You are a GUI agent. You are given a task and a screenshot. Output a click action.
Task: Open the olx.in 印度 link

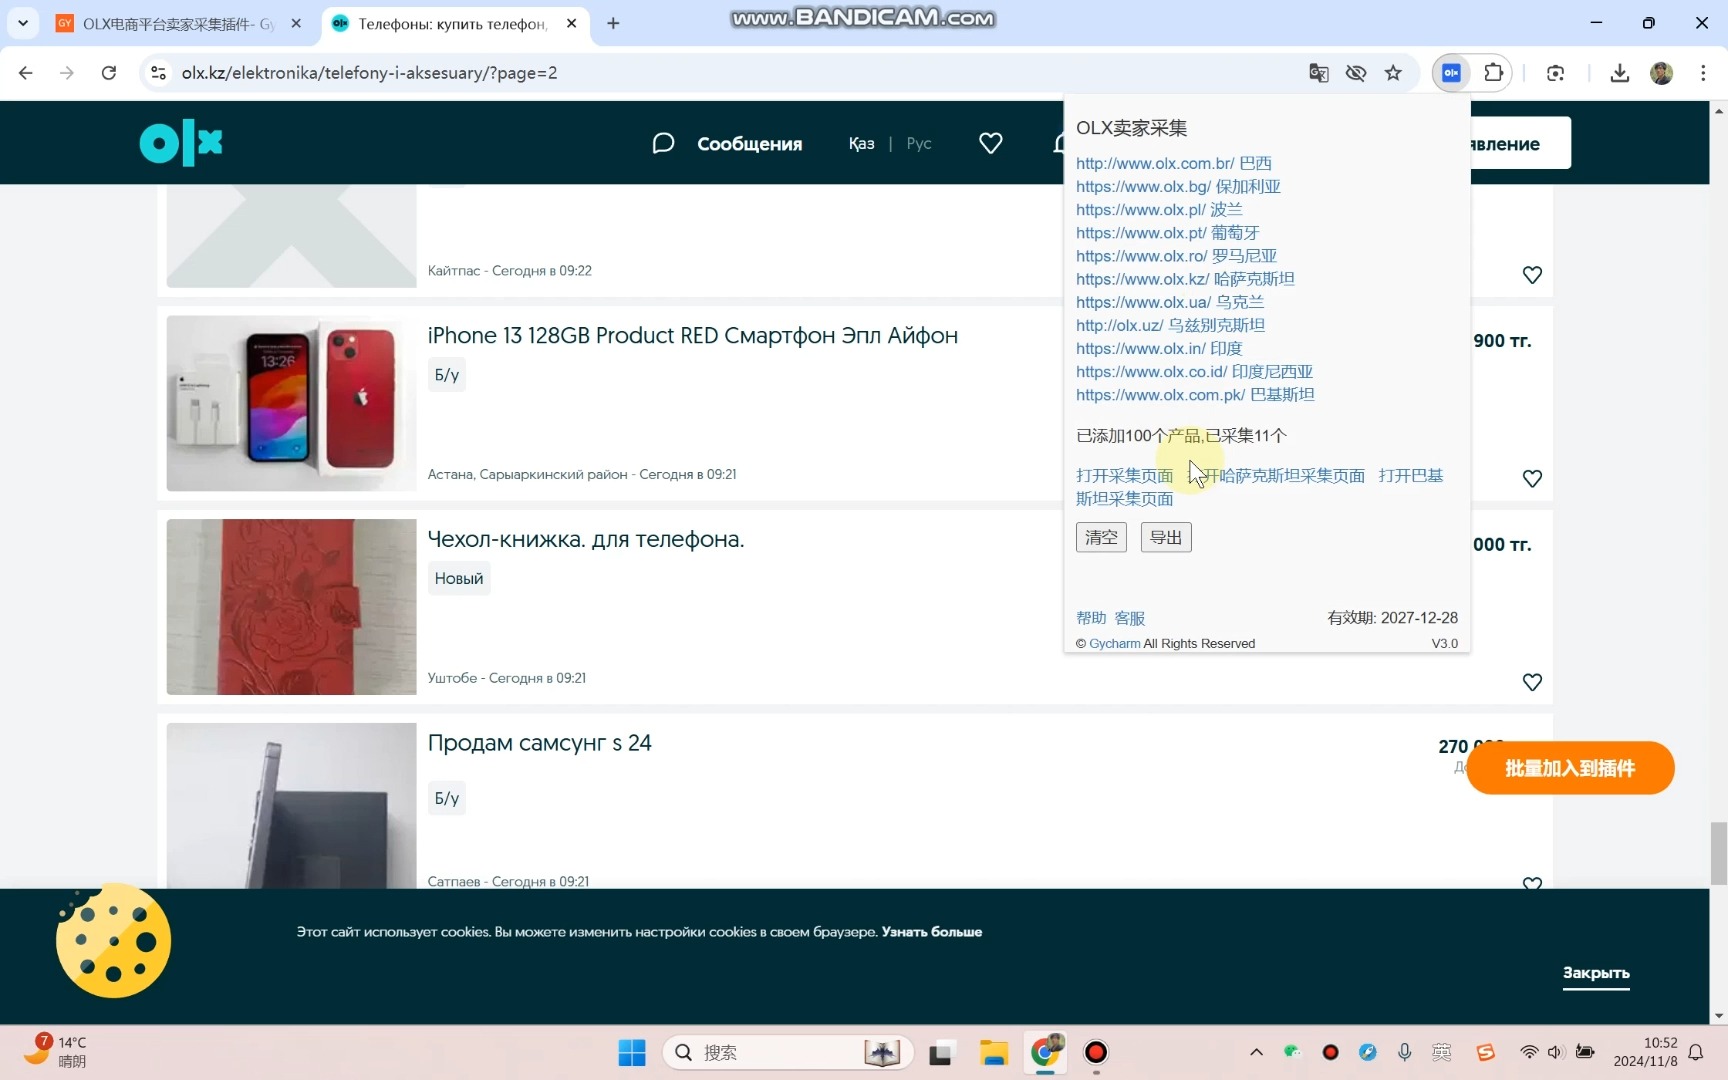(x=1159, y=348)
